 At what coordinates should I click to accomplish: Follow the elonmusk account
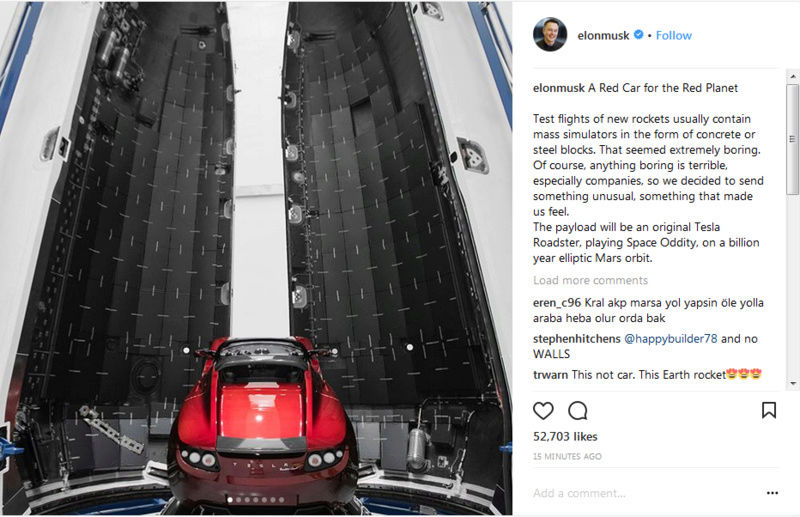(x=673, y=35)
